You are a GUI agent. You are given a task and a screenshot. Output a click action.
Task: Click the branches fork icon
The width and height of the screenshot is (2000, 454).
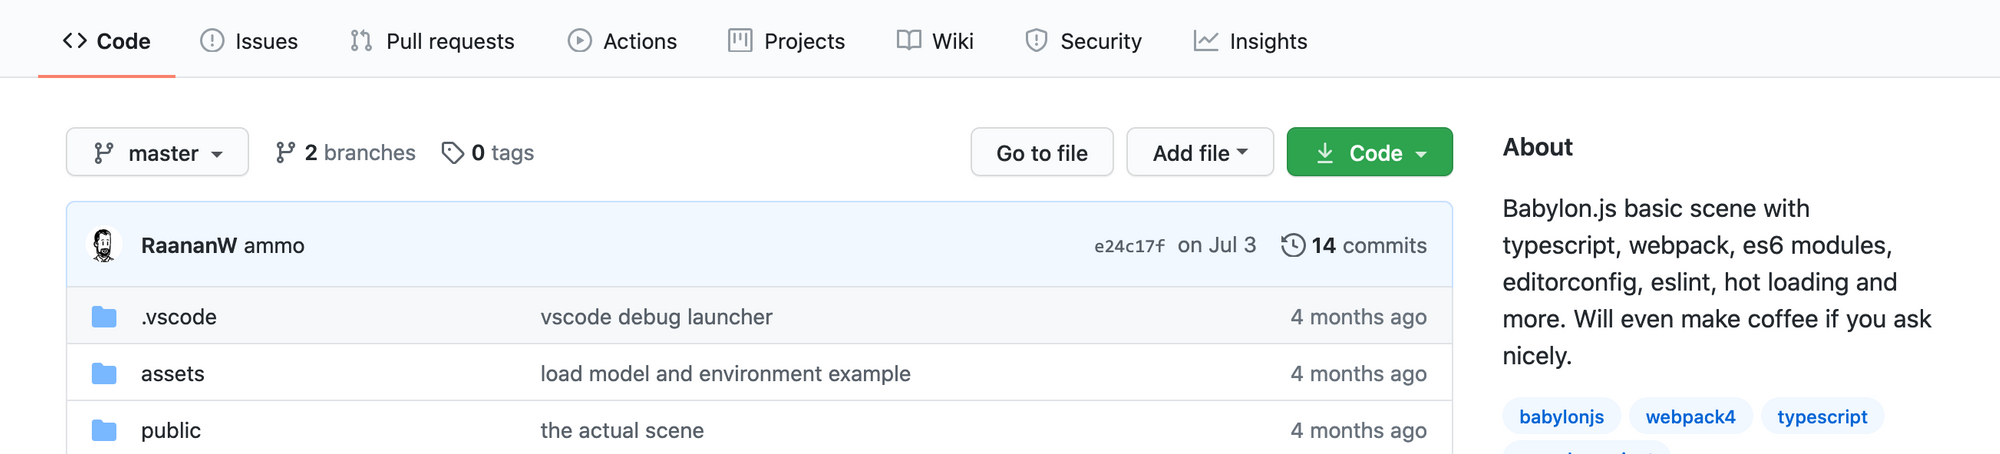(x=286, y=153)
